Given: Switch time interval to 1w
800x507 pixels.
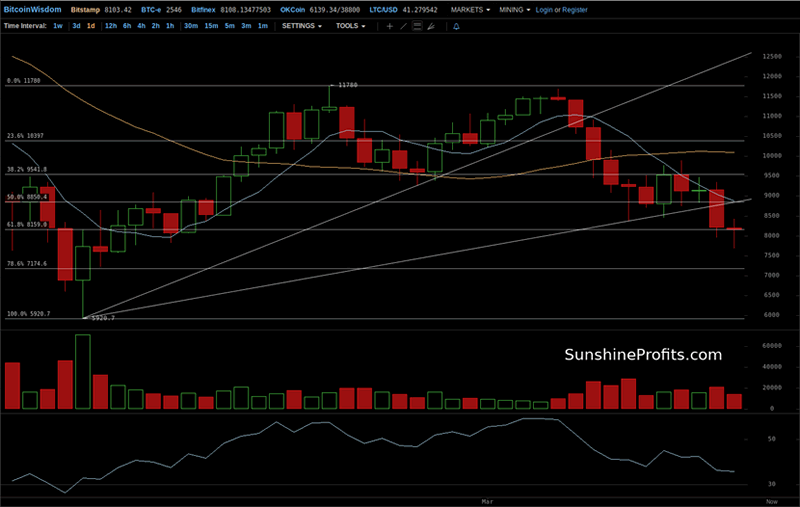Looking at the screenshot, I should (x=58, y=26).
